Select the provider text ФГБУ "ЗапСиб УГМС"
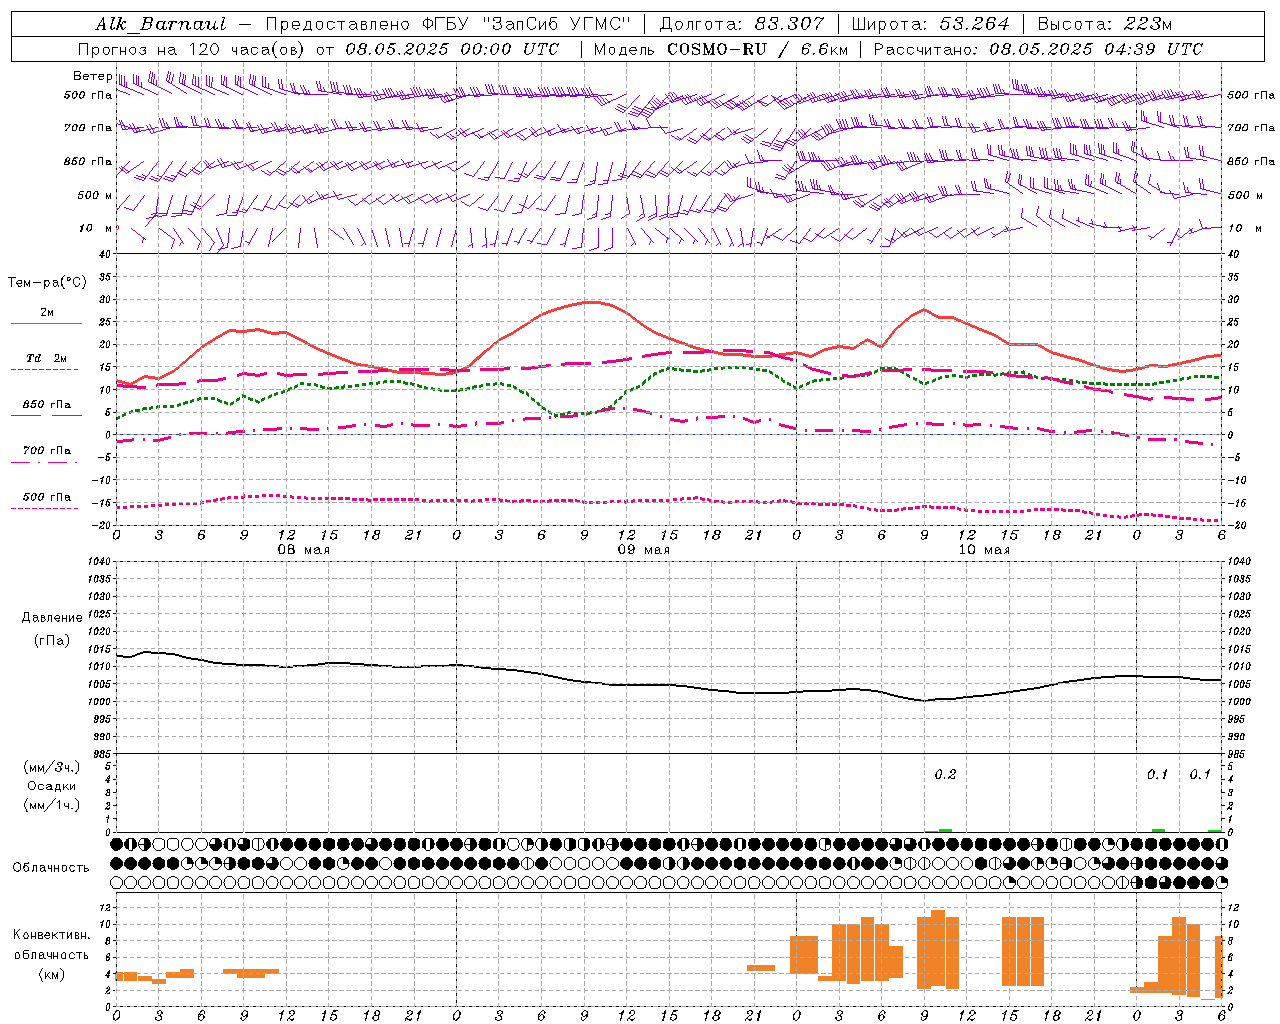Screen dimensions: 1280x1024 tap(527, 24)
